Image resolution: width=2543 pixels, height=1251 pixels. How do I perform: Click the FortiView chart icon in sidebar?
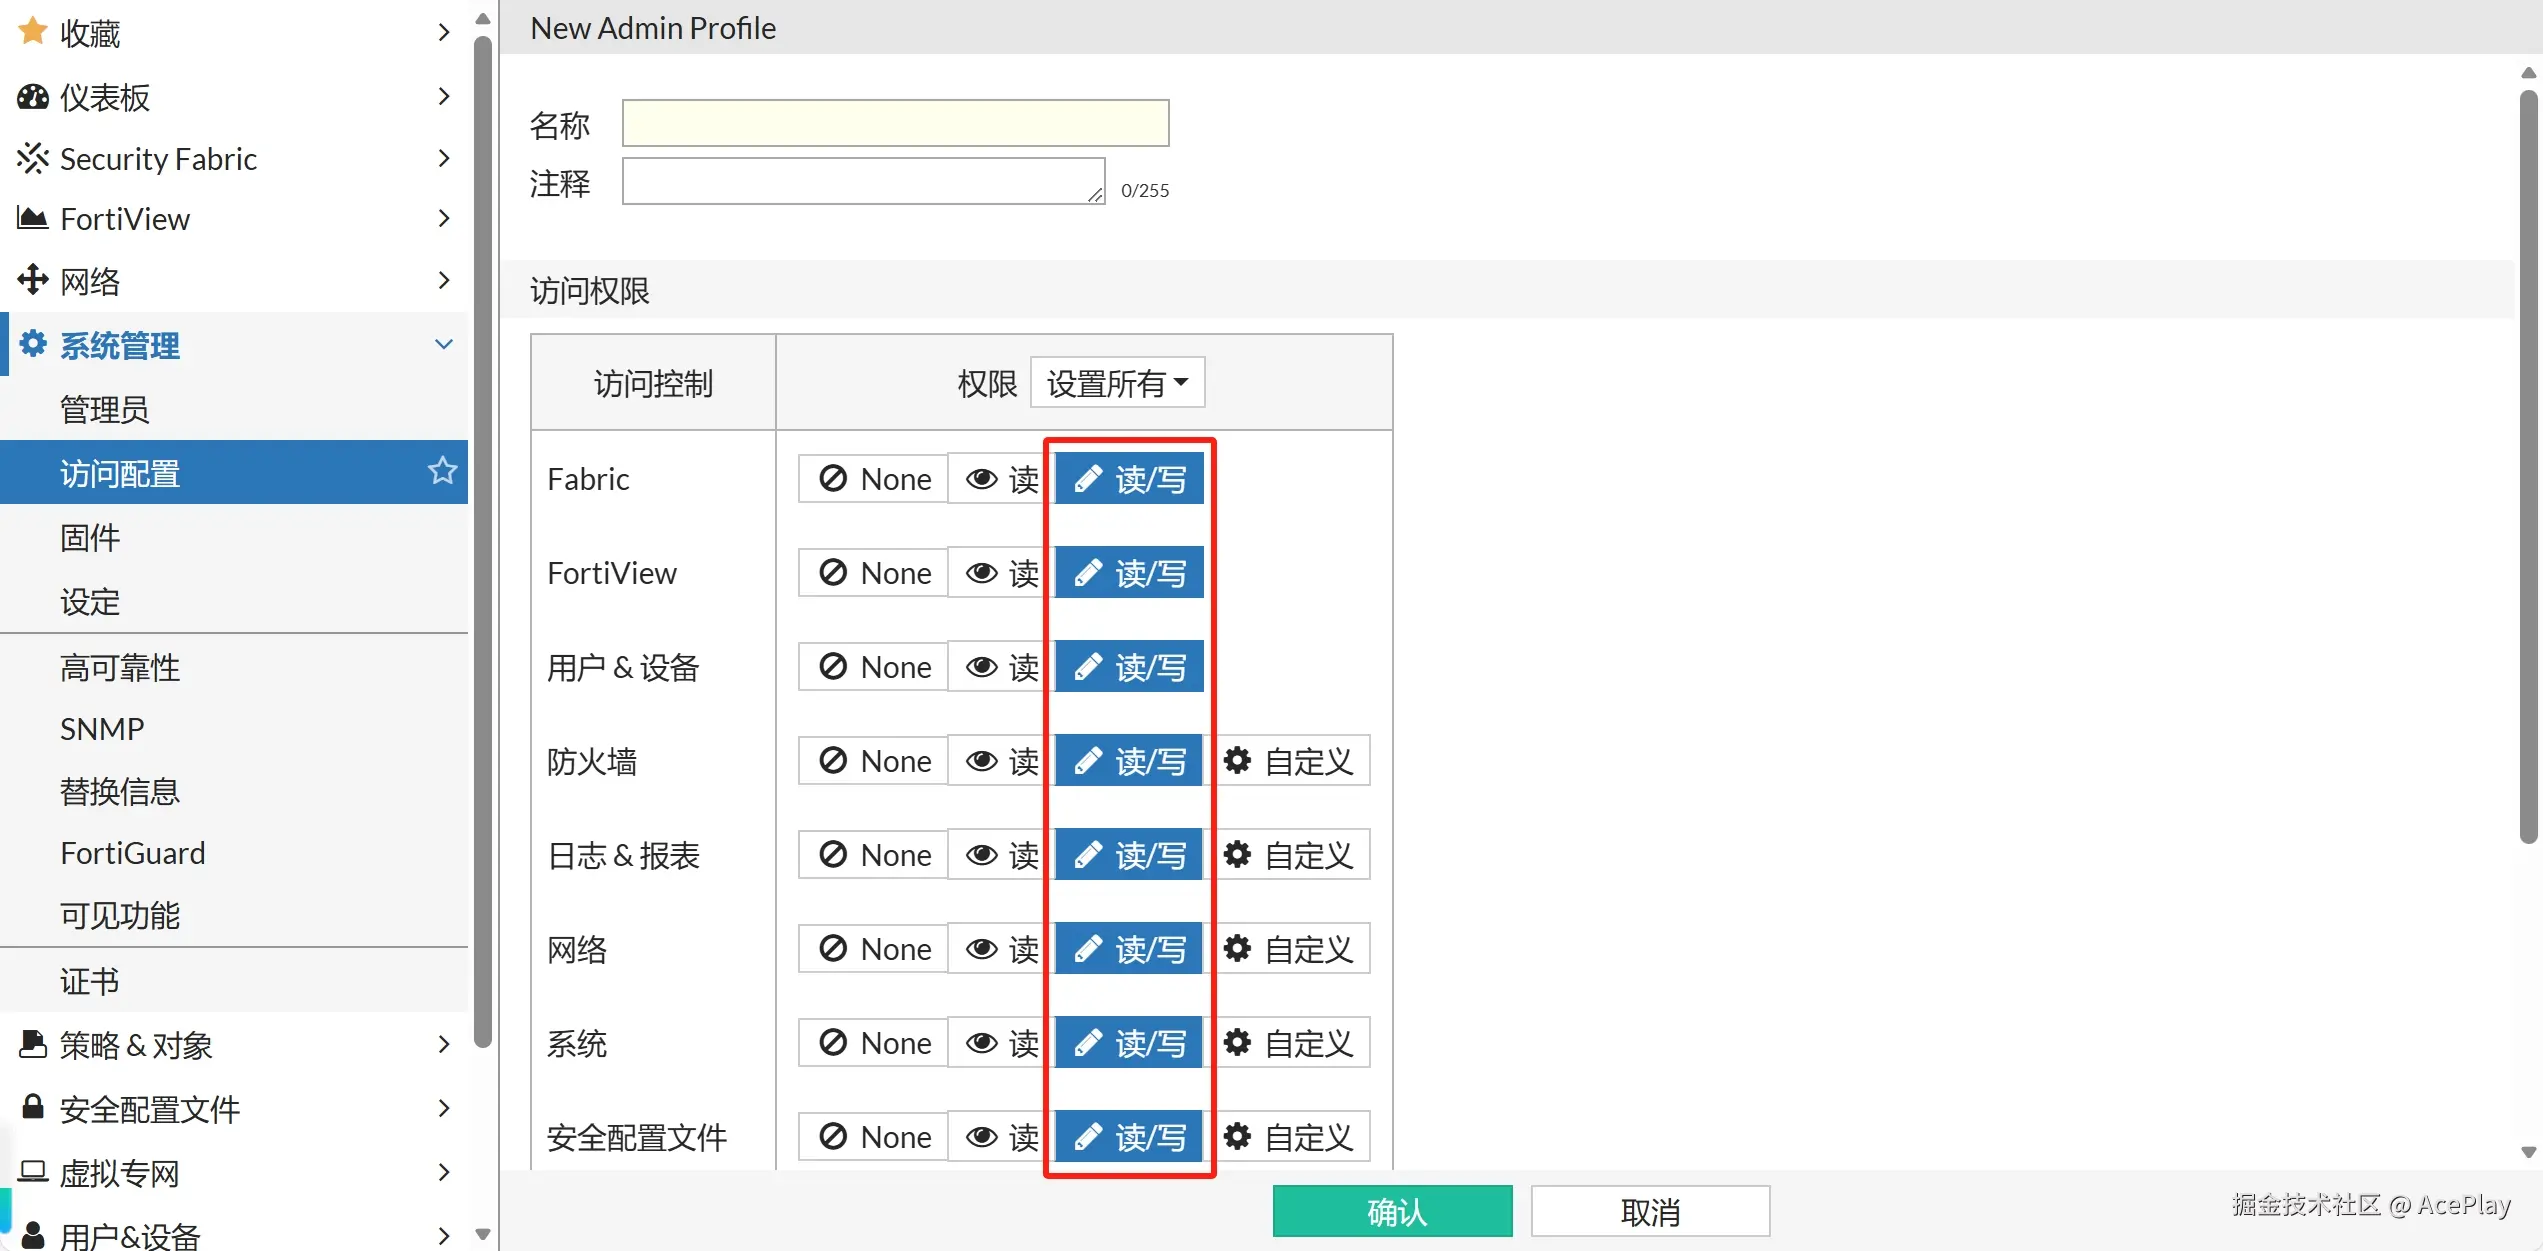tap(32, 218)
